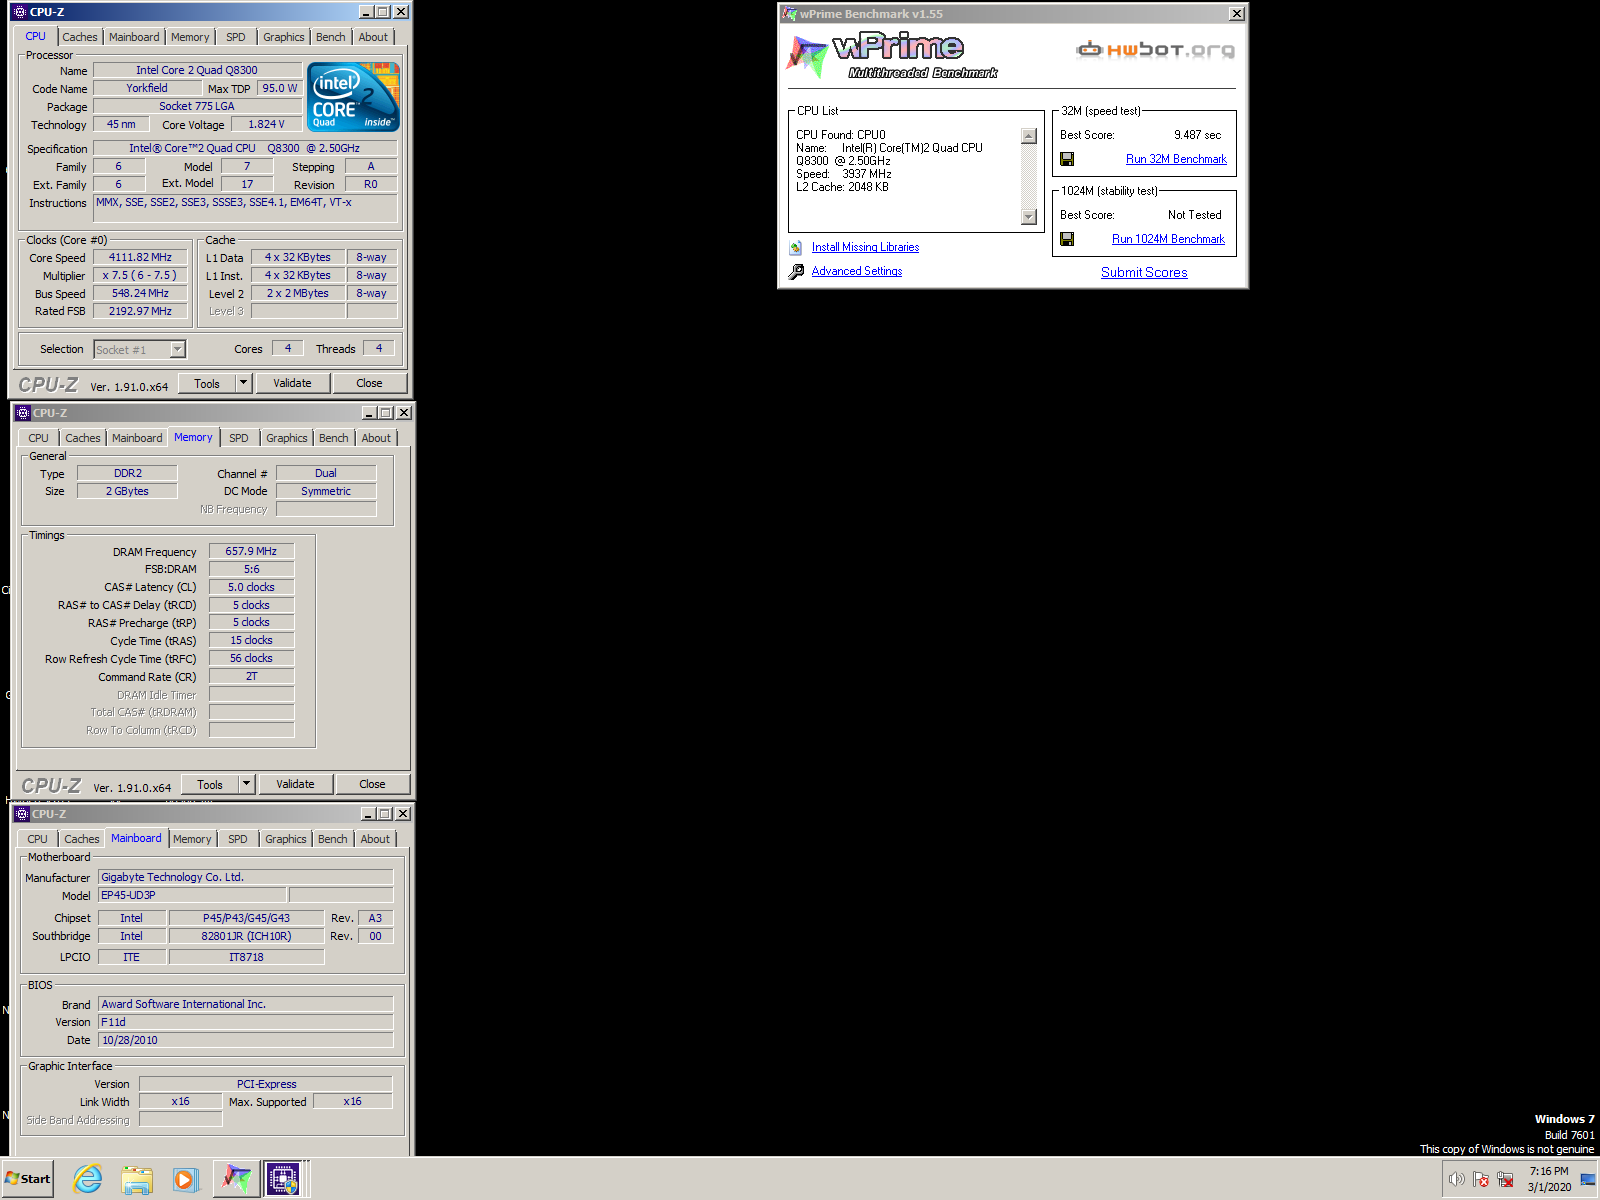Open the Start menu
This screenshot has width=1600, height=1200.
tap(28, 1179)
